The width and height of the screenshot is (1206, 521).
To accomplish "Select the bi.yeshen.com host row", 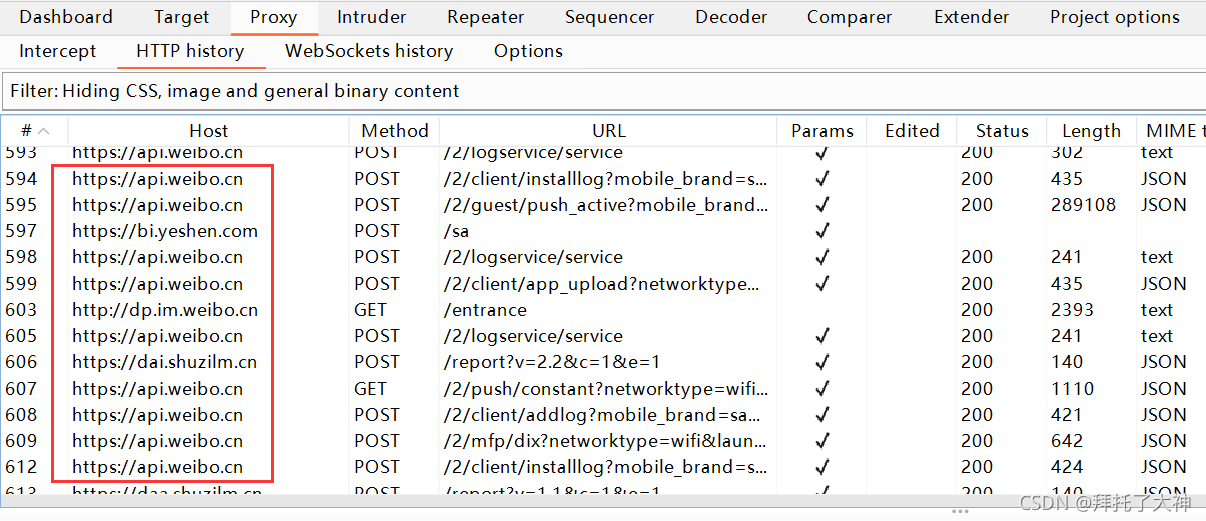I will (x=165, y=231).
